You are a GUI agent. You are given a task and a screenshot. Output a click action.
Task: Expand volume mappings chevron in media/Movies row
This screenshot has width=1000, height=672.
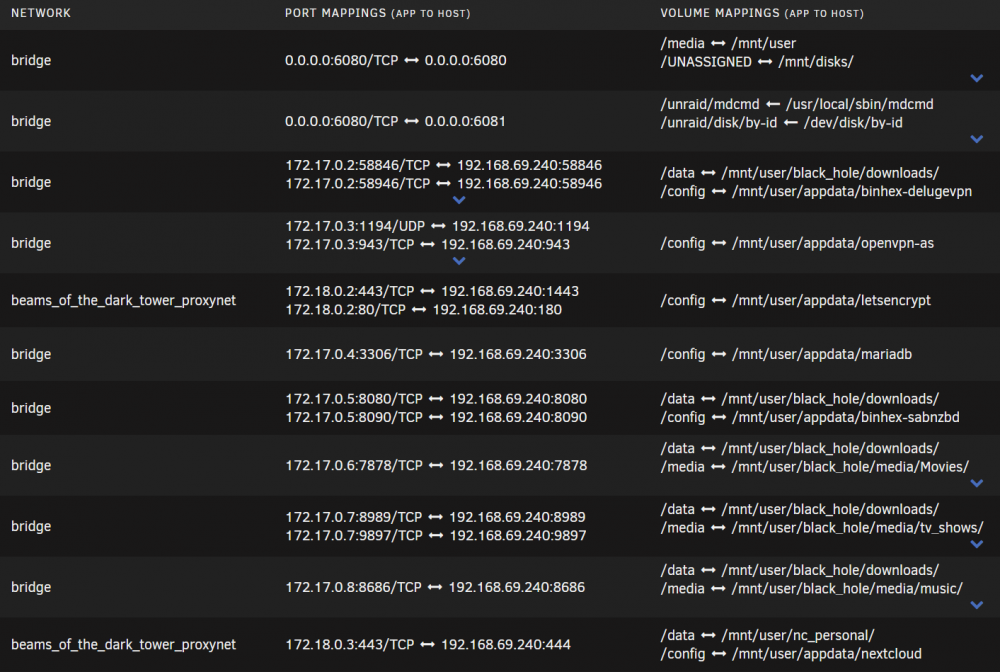pyautogui.click(x=976, y=483)
